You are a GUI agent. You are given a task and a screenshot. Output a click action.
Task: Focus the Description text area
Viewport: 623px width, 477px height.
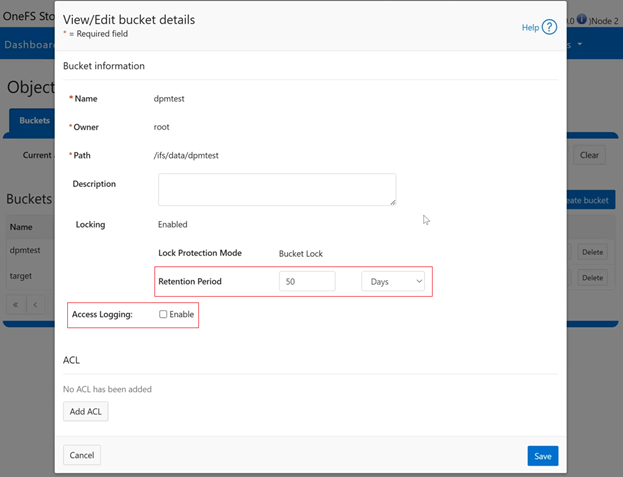[276, 189]
